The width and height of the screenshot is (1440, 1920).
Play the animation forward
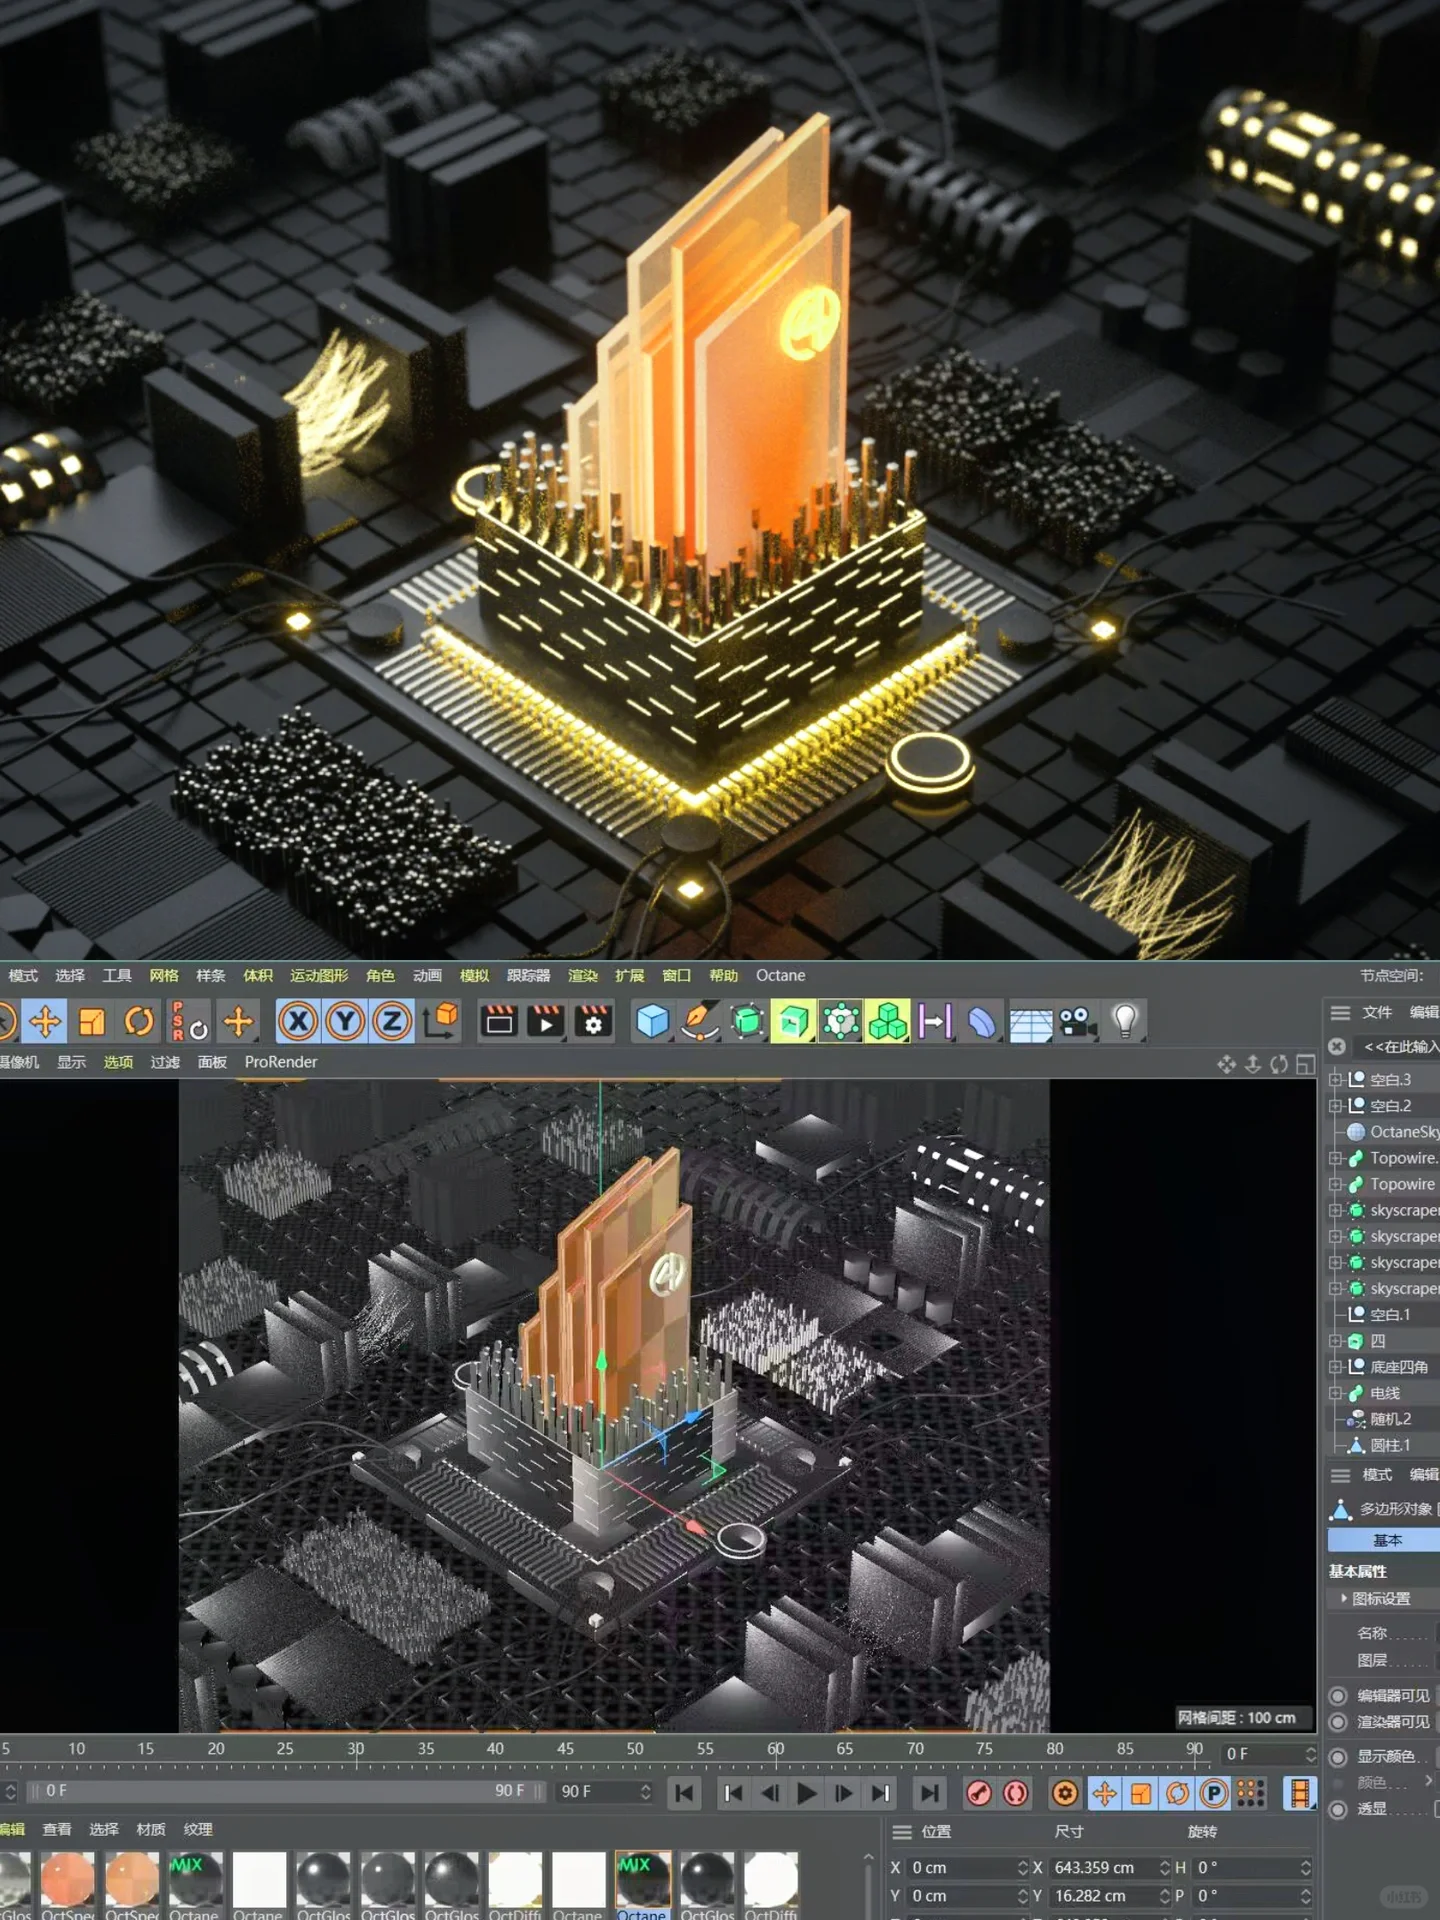click(806, 1794)
